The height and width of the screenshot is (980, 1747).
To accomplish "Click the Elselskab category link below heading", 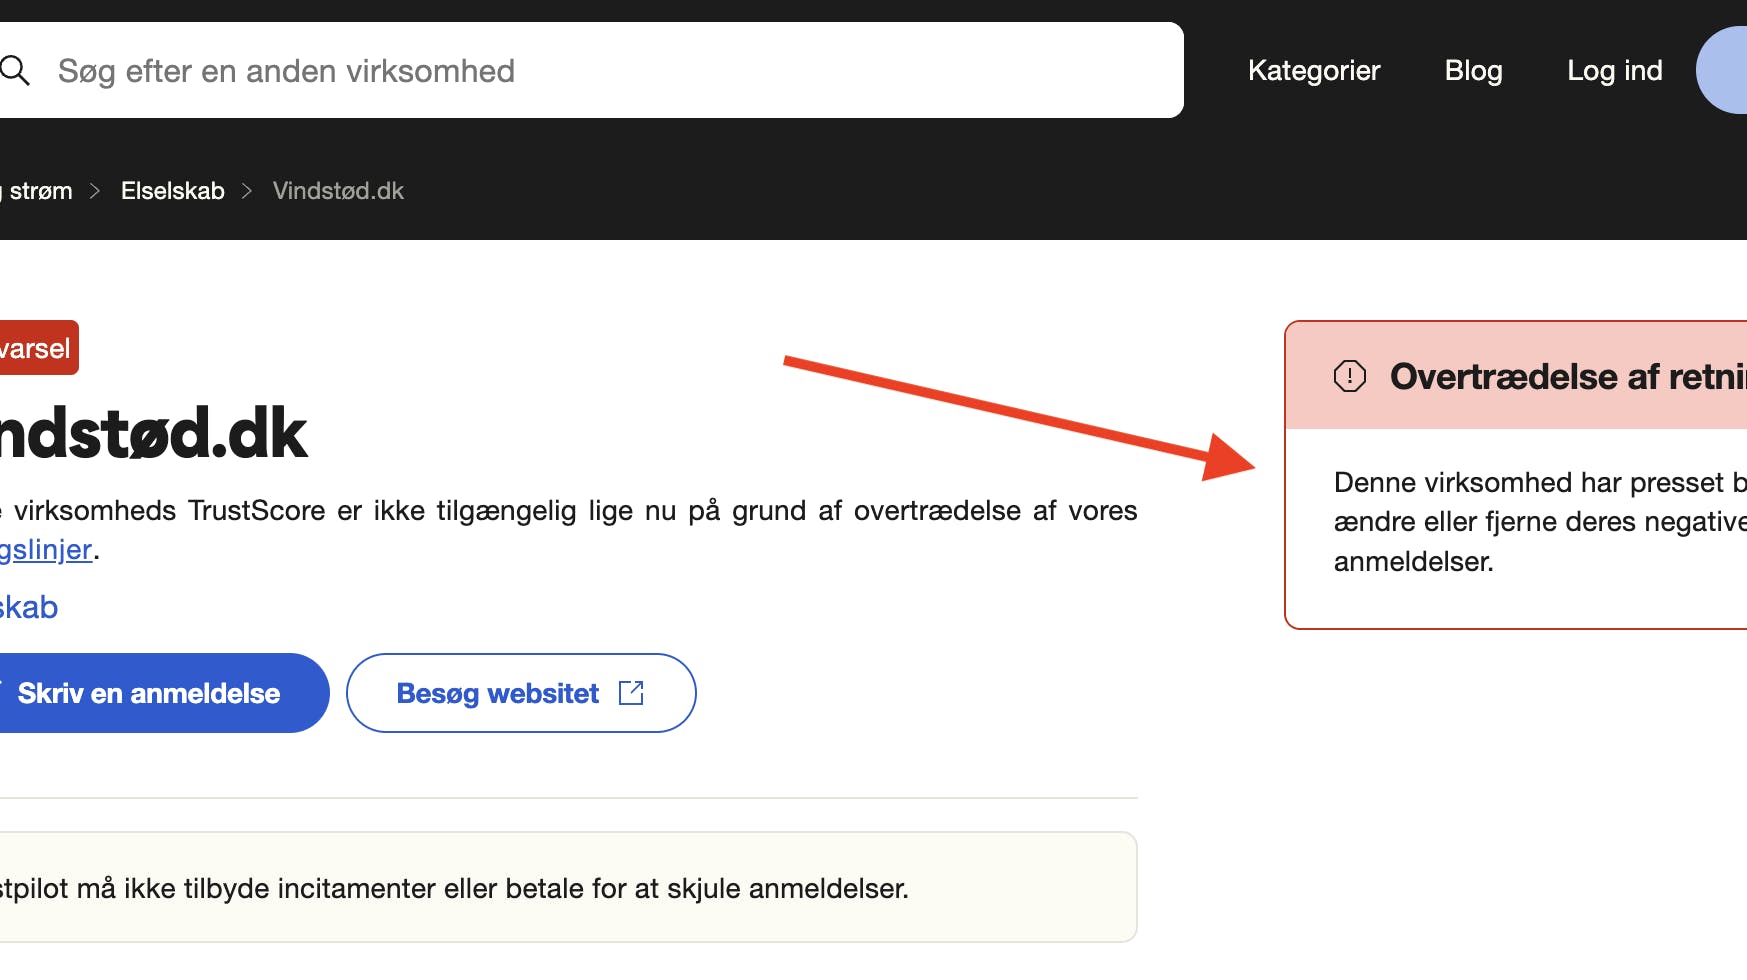I will pos(28,606).
